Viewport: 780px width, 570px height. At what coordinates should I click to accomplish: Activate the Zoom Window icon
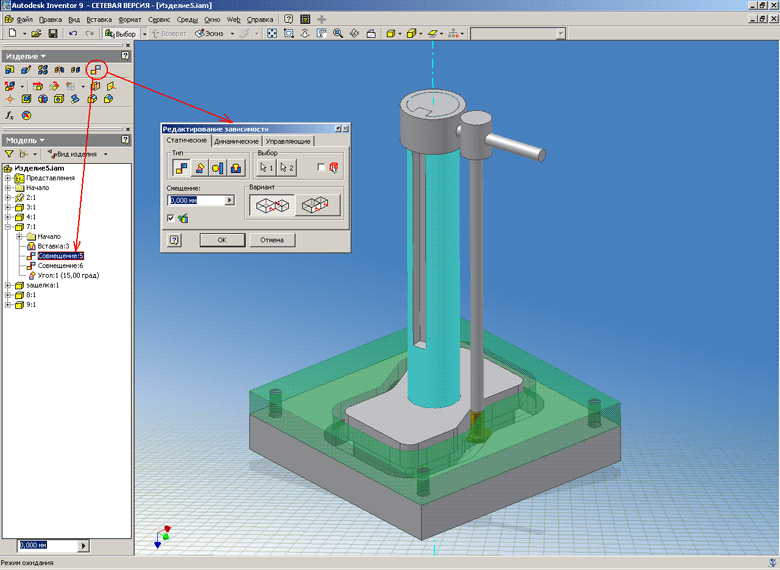[289, 33]
